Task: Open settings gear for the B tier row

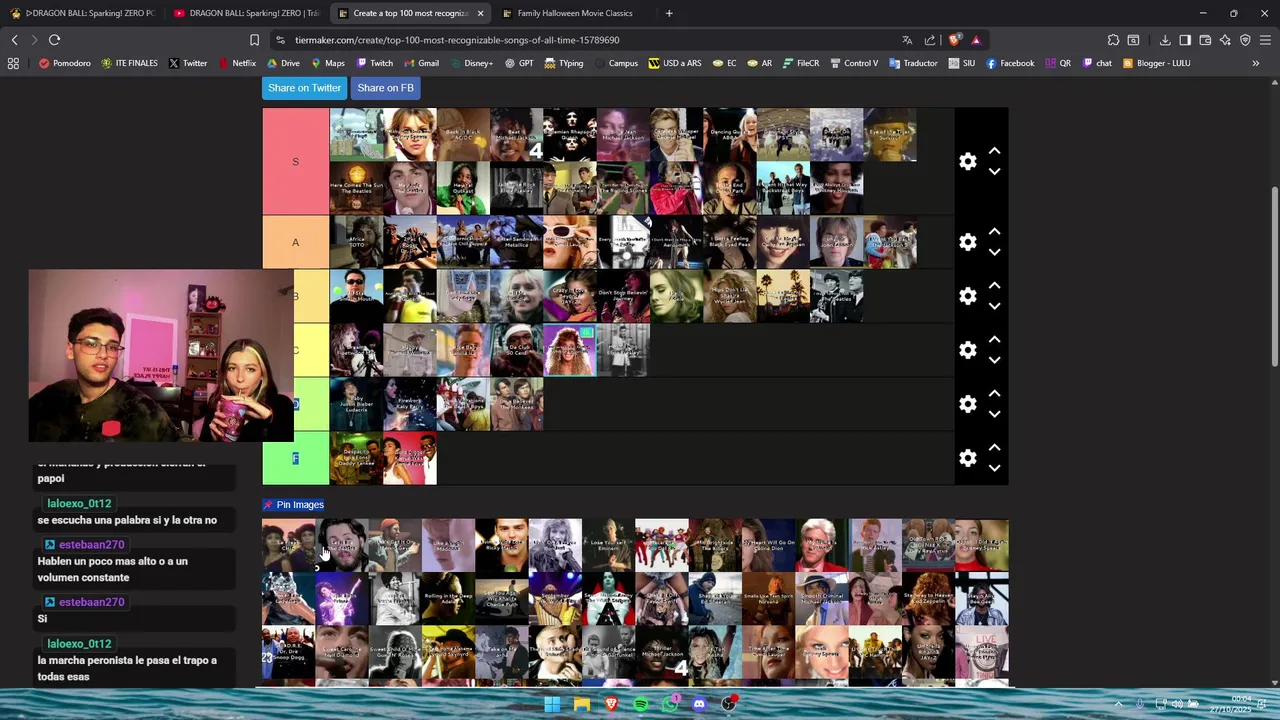Action: pos(967,296)
